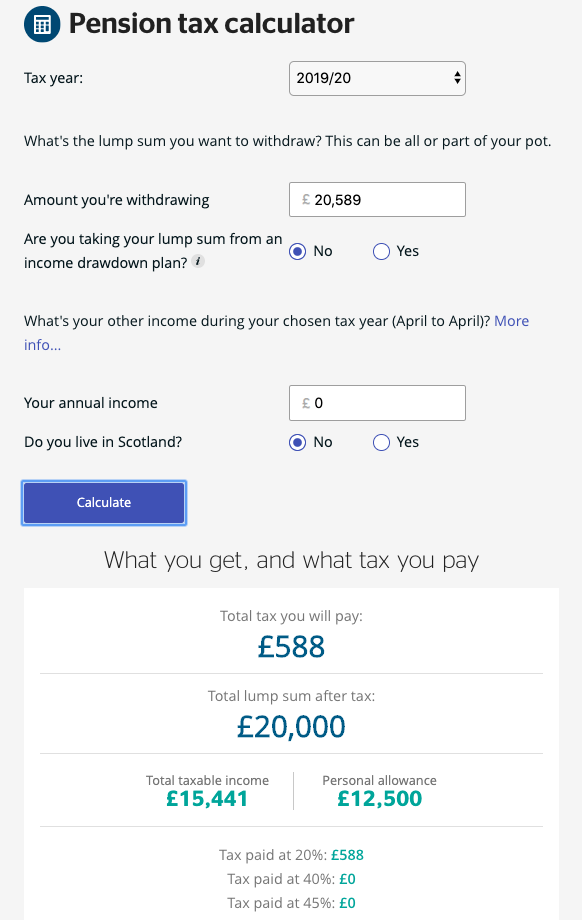Viewport: 582px width, 920px height.
Task: Click the Your annual income input field
Action: pos(377,402)
